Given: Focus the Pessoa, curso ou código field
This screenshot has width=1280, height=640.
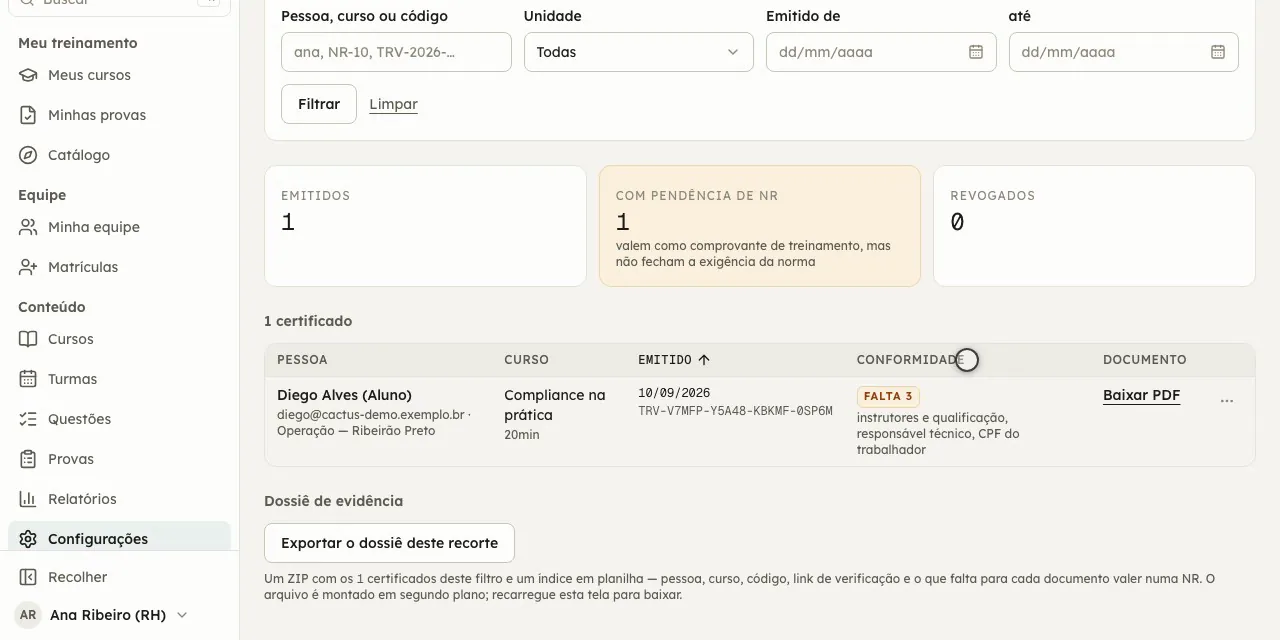Looking at the screenshot, I should pyautogui.click(x=396, y=52).
